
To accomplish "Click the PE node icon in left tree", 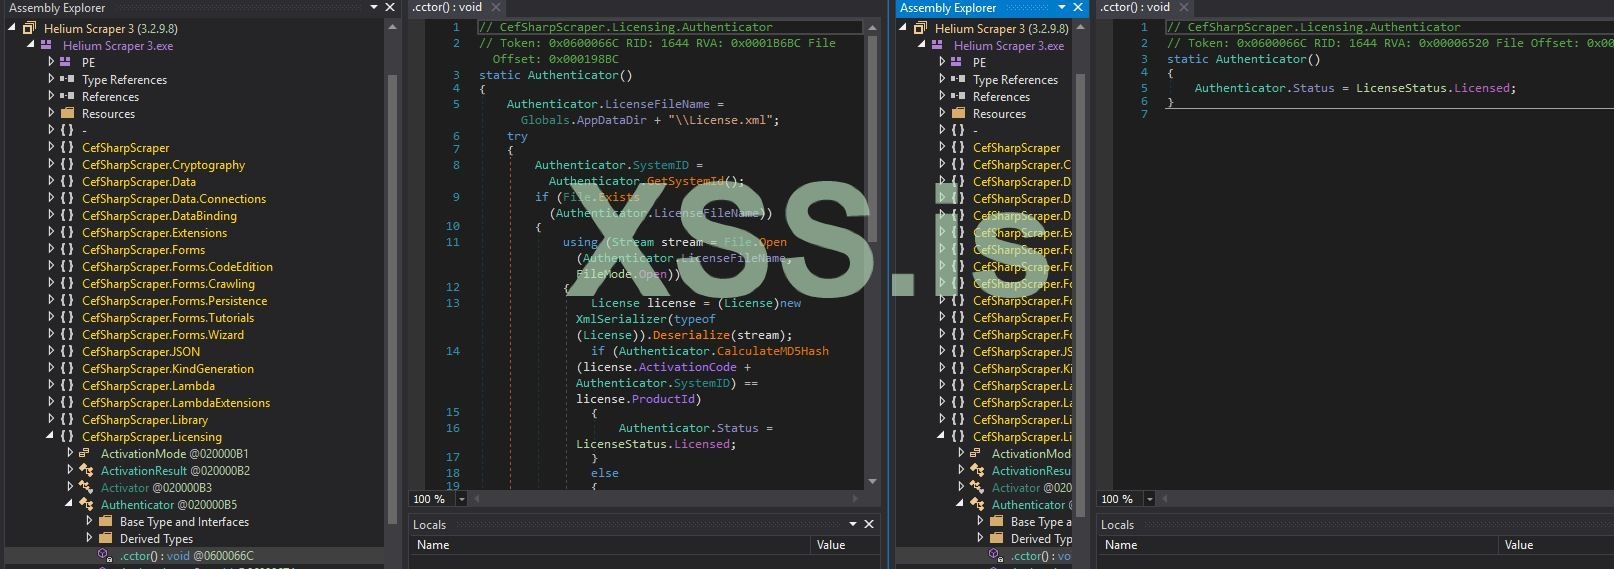I will [x=66, y=62].
